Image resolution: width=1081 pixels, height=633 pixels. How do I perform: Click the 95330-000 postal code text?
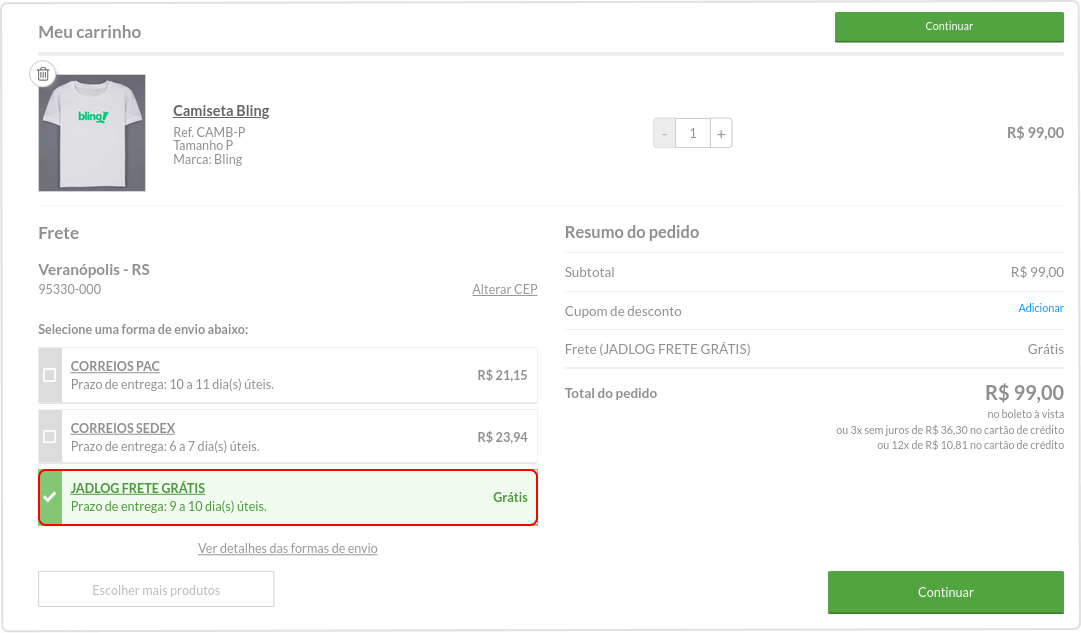click(x=70, y=290)
